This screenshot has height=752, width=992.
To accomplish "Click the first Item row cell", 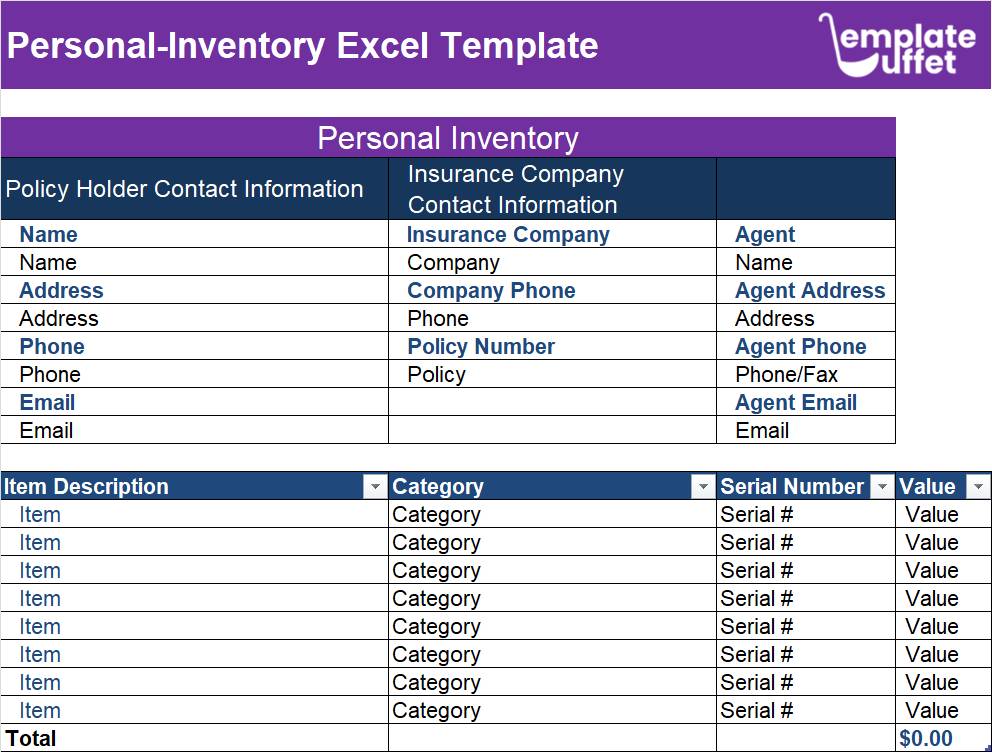I will pyautogui.click(x=194, y=514).
